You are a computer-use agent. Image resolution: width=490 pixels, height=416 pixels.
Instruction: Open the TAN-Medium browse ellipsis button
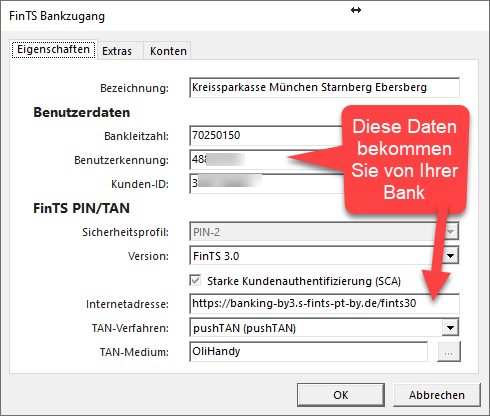tap(449, 351)
